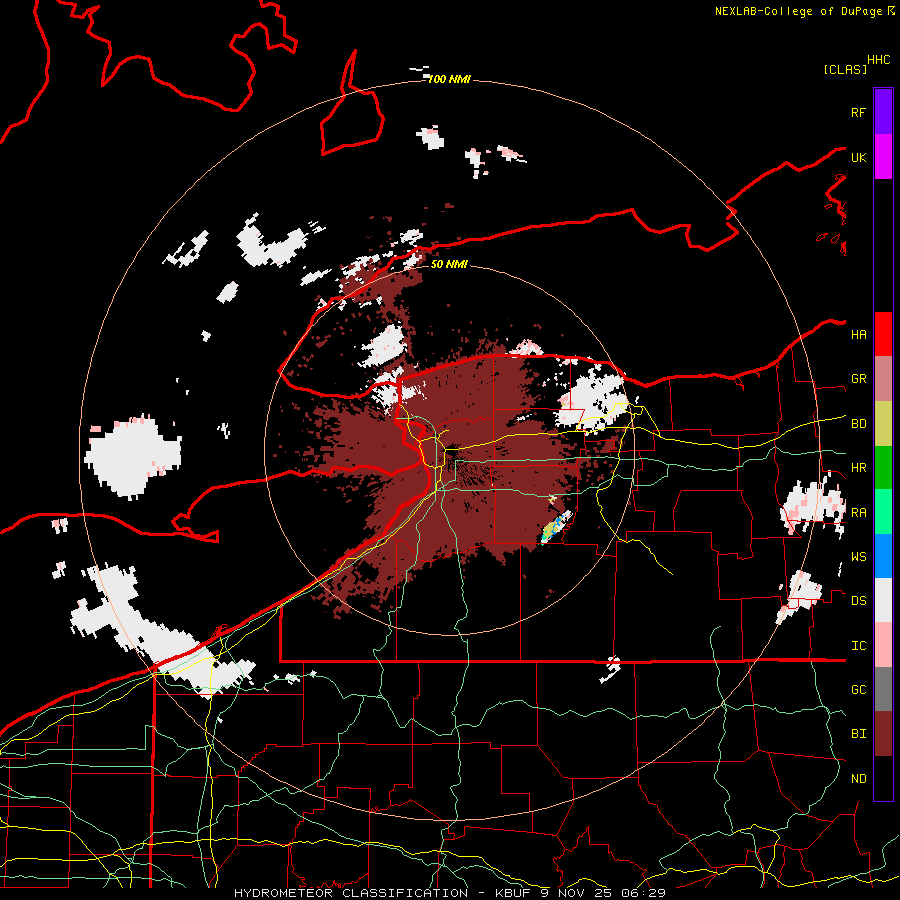This screenshot has width=900, height=900.
Task: Click the RA light green legend swatch
Action: (883, 512)
